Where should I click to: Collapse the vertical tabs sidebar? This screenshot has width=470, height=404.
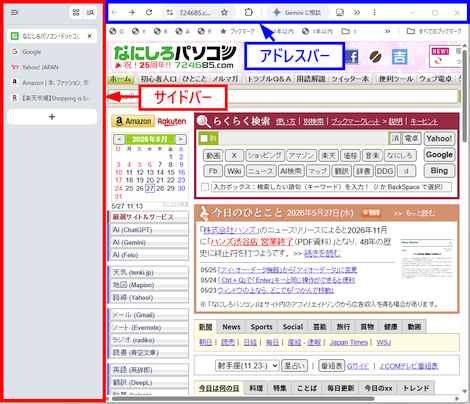tap(14, 13)
